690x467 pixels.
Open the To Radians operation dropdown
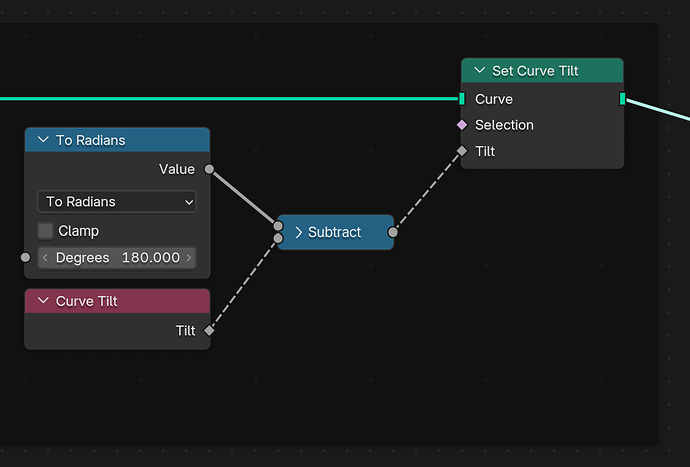click(x=117, y=202)
